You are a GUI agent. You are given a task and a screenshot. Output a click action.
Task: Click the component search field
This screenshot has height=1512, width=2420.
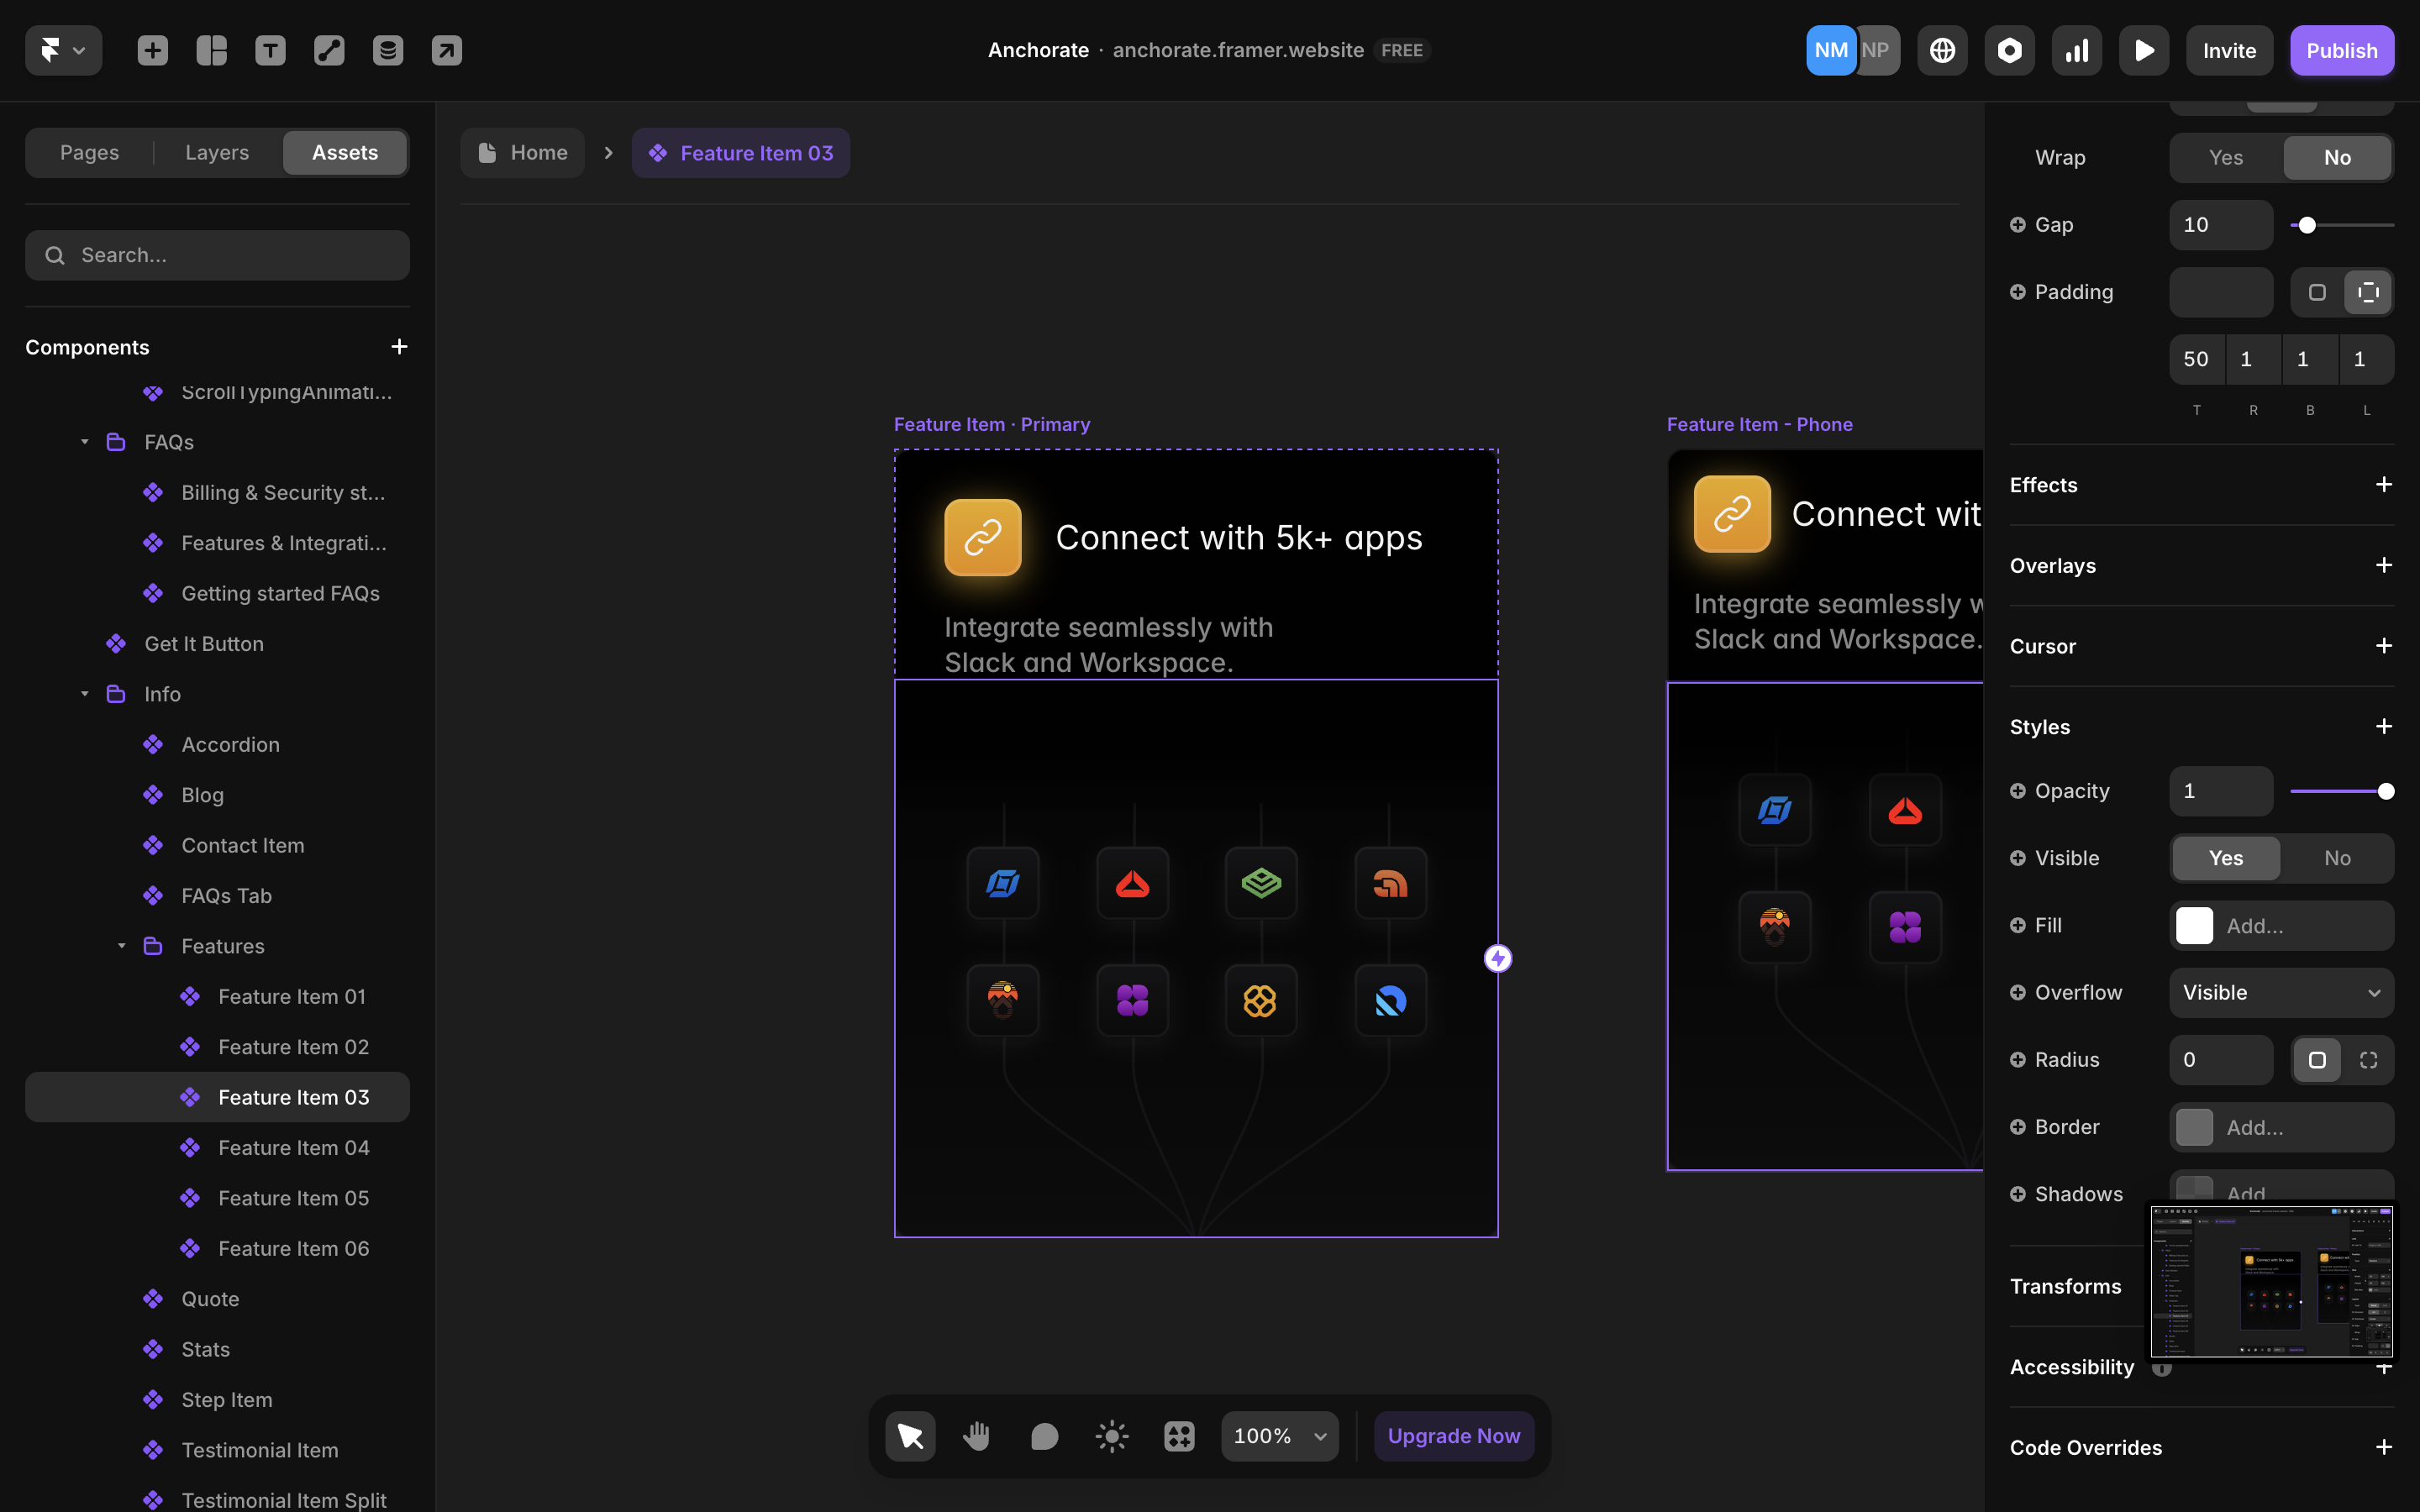(217, 255)
